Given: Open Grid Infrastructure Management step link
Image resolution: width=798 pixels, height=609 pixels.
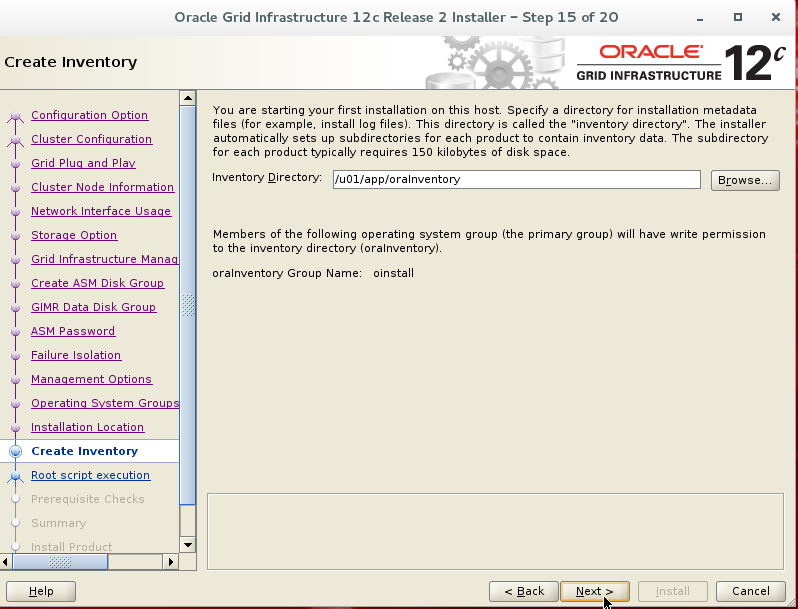Looking at the screenshot, I should (x=104, y=259).
